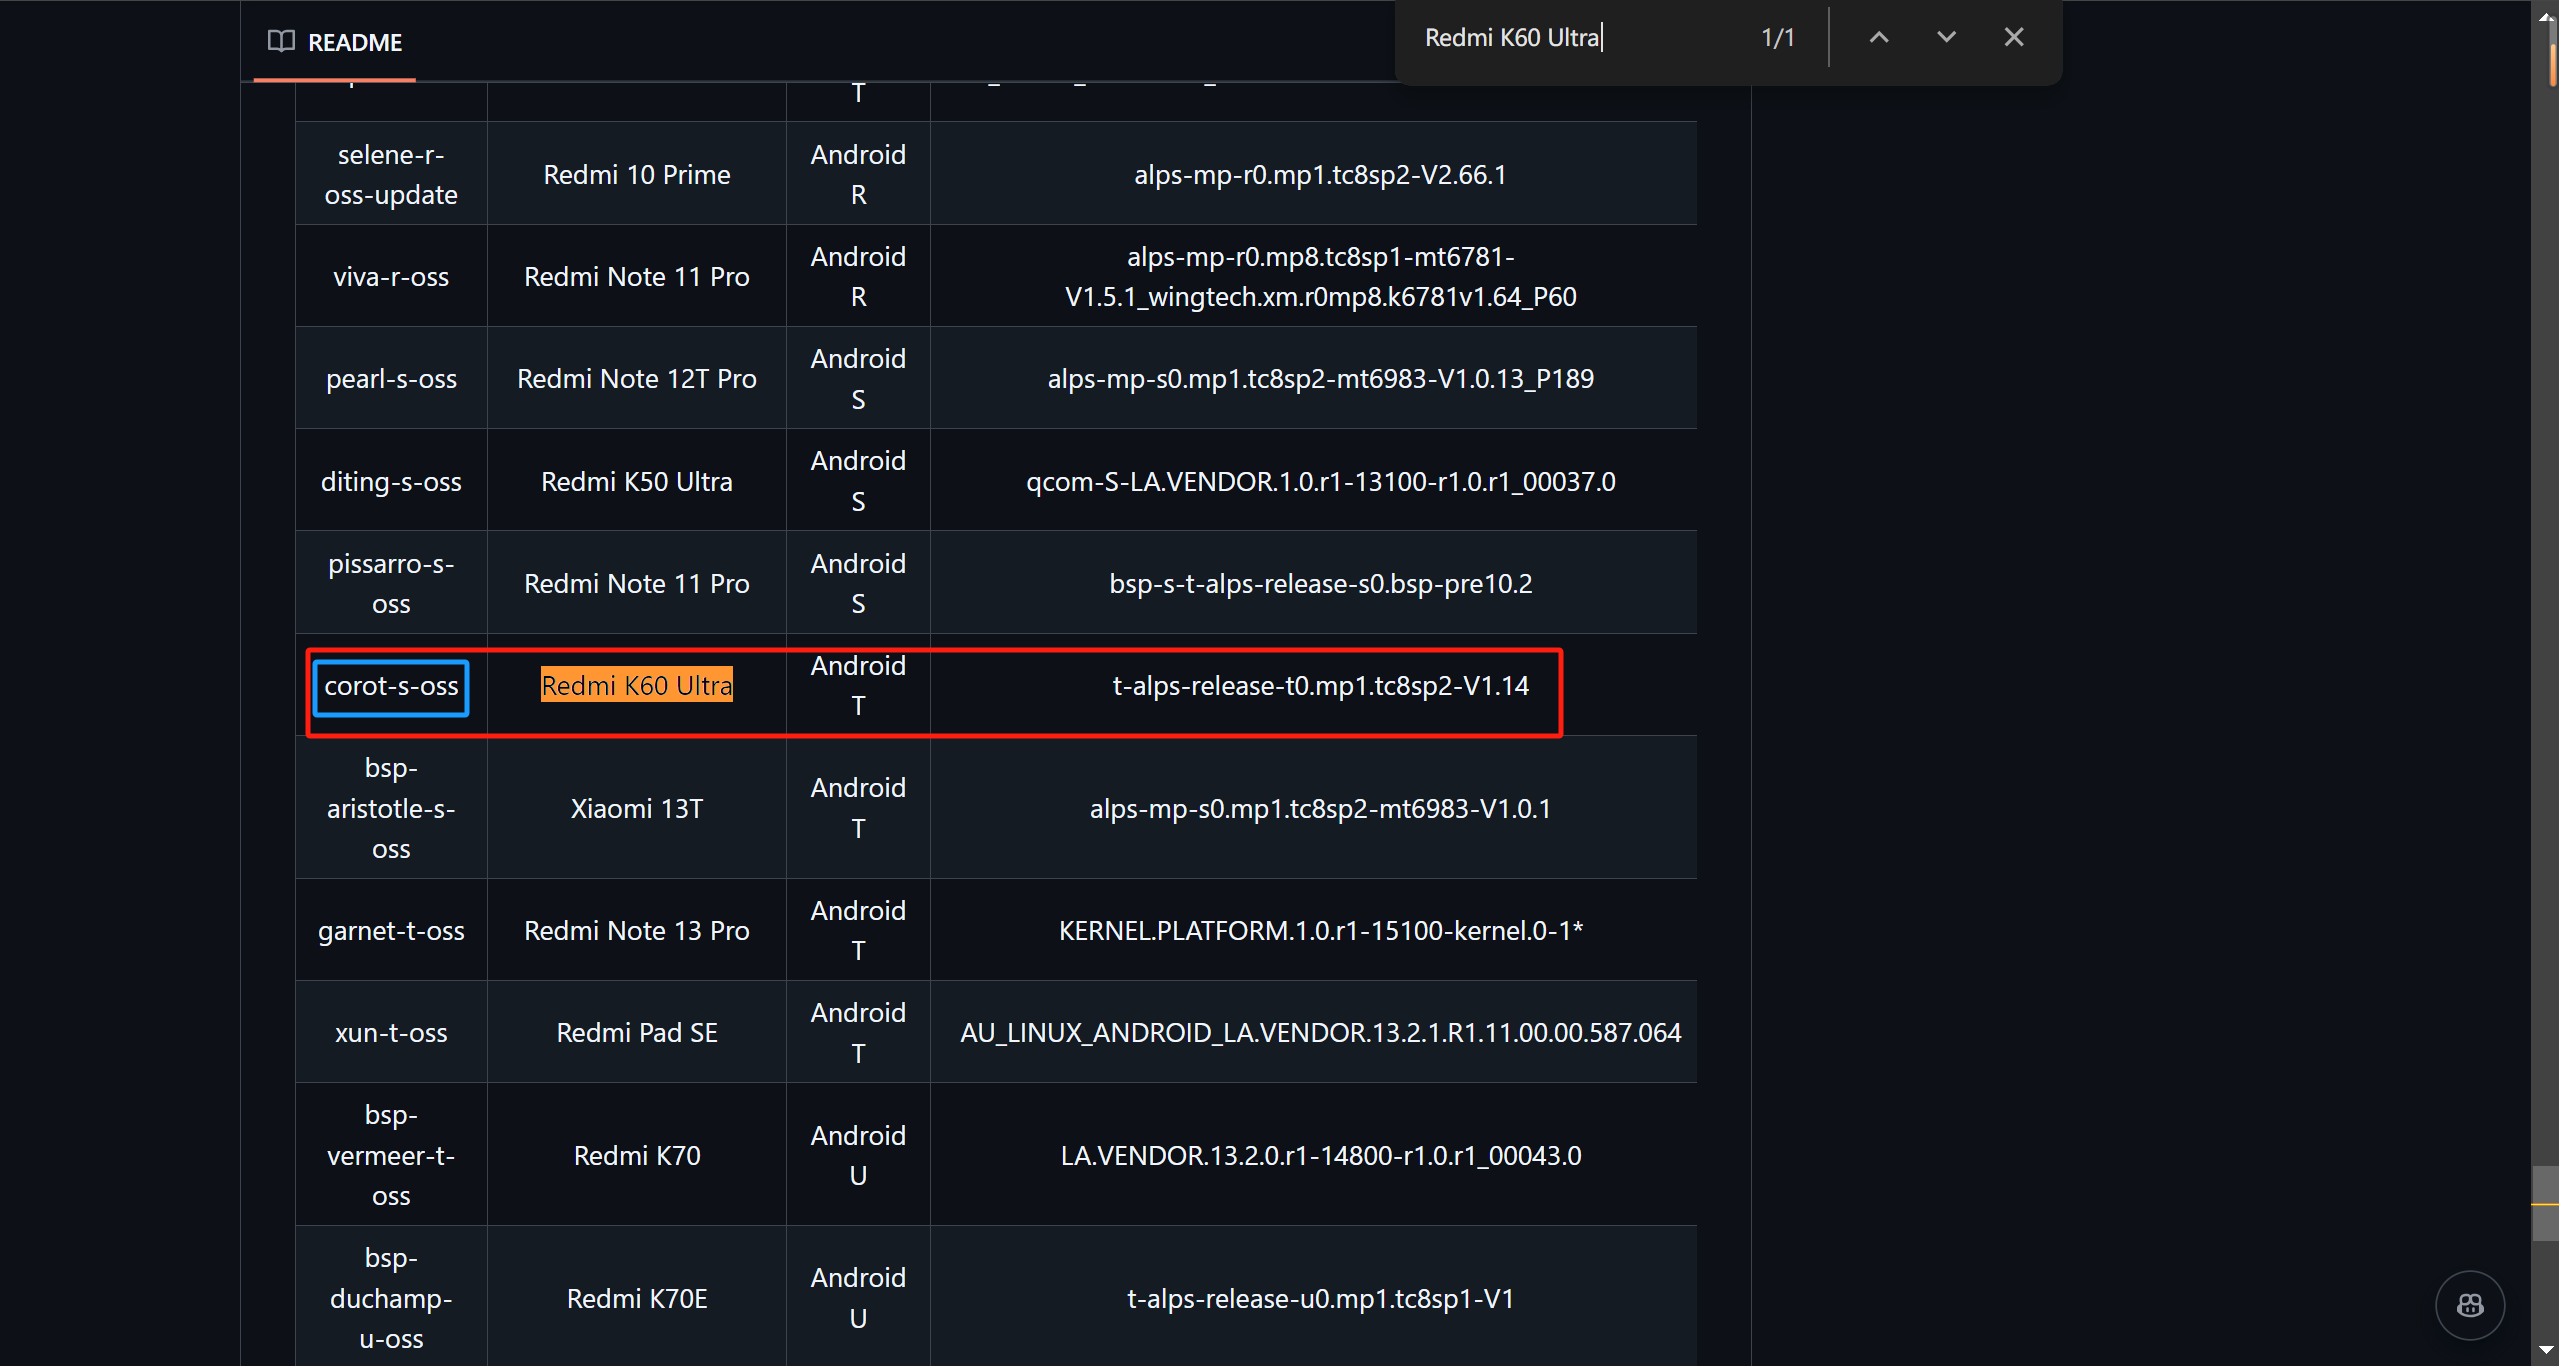This screenshot has height=1366, width=2559.
Task: Open the garnet-t-oss branch link
Action: click(x=391, y=931)
